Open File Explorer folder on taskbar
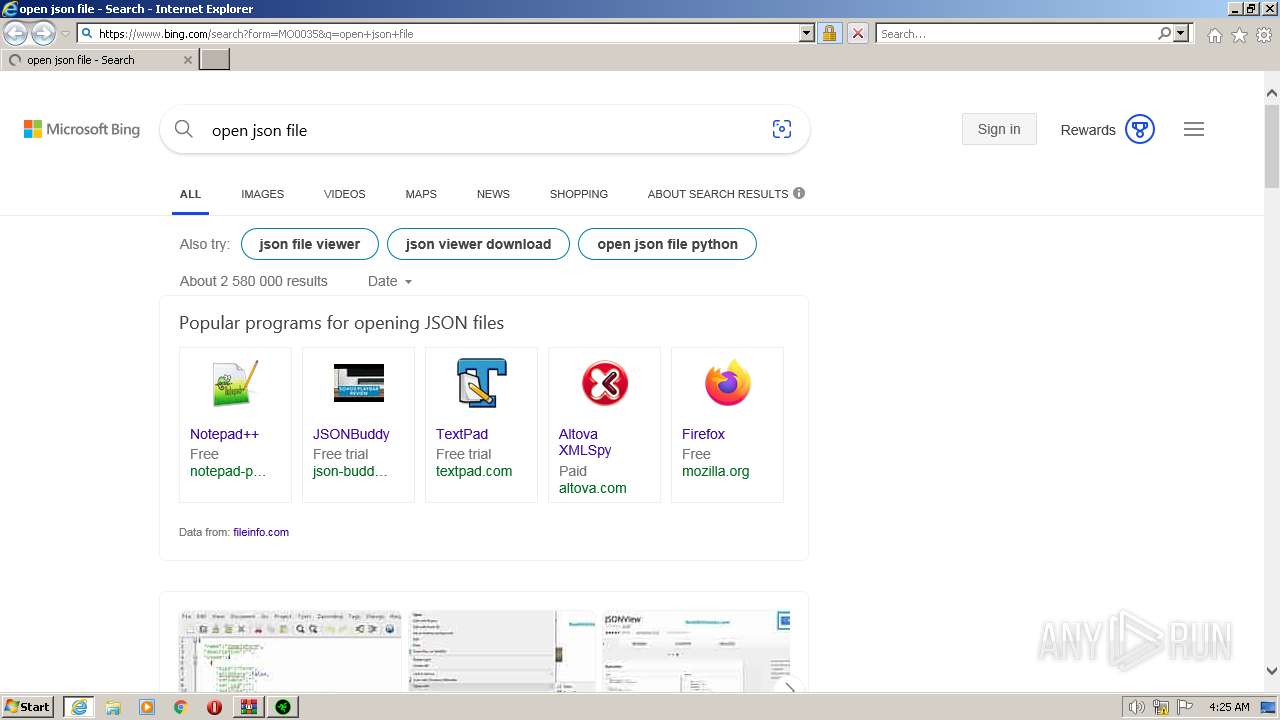 pyautogui.click(x=113, y=707)
